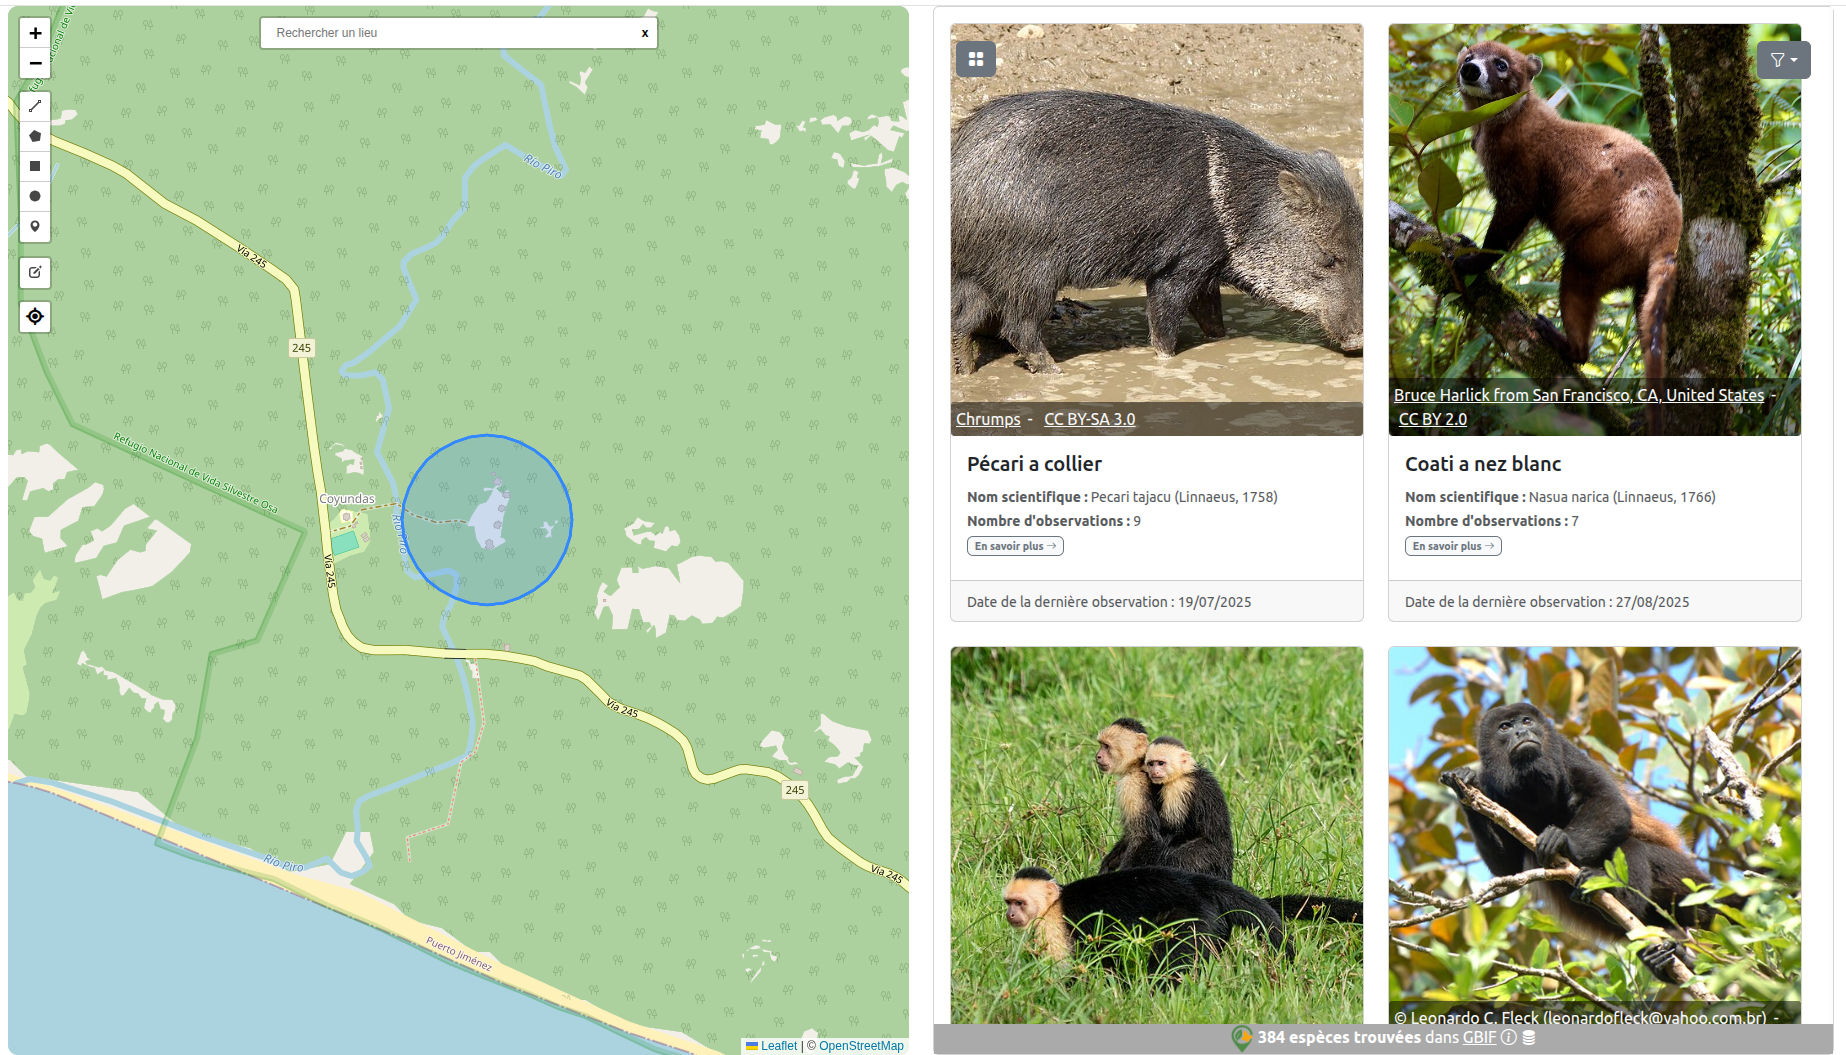
Task: Select the draw rectangle tool
Action: [x=35, y=166]
